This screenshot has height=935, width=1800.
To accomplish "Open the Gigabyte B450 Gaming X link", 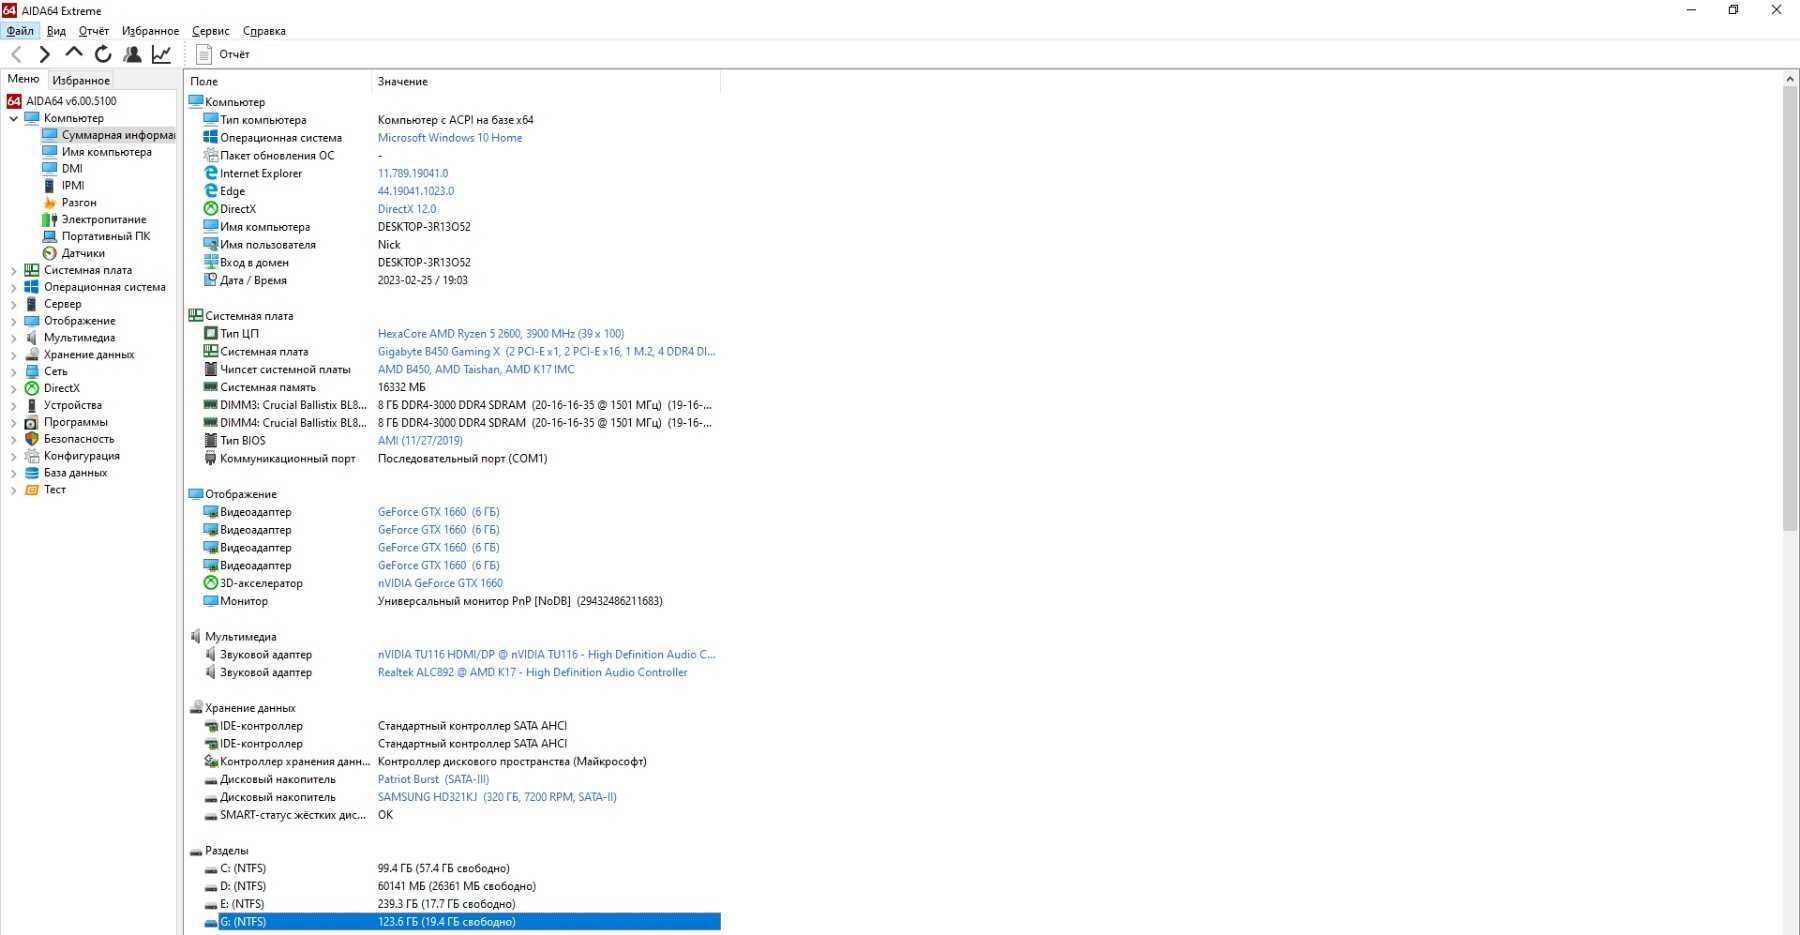I will 546,352.
